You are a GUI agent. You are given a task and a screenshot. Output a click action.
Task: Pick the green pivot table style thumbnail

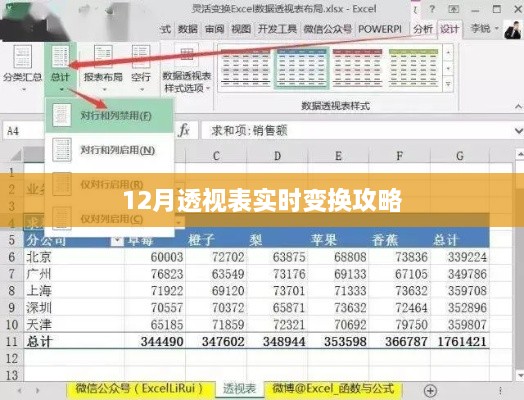click(413, 68)
